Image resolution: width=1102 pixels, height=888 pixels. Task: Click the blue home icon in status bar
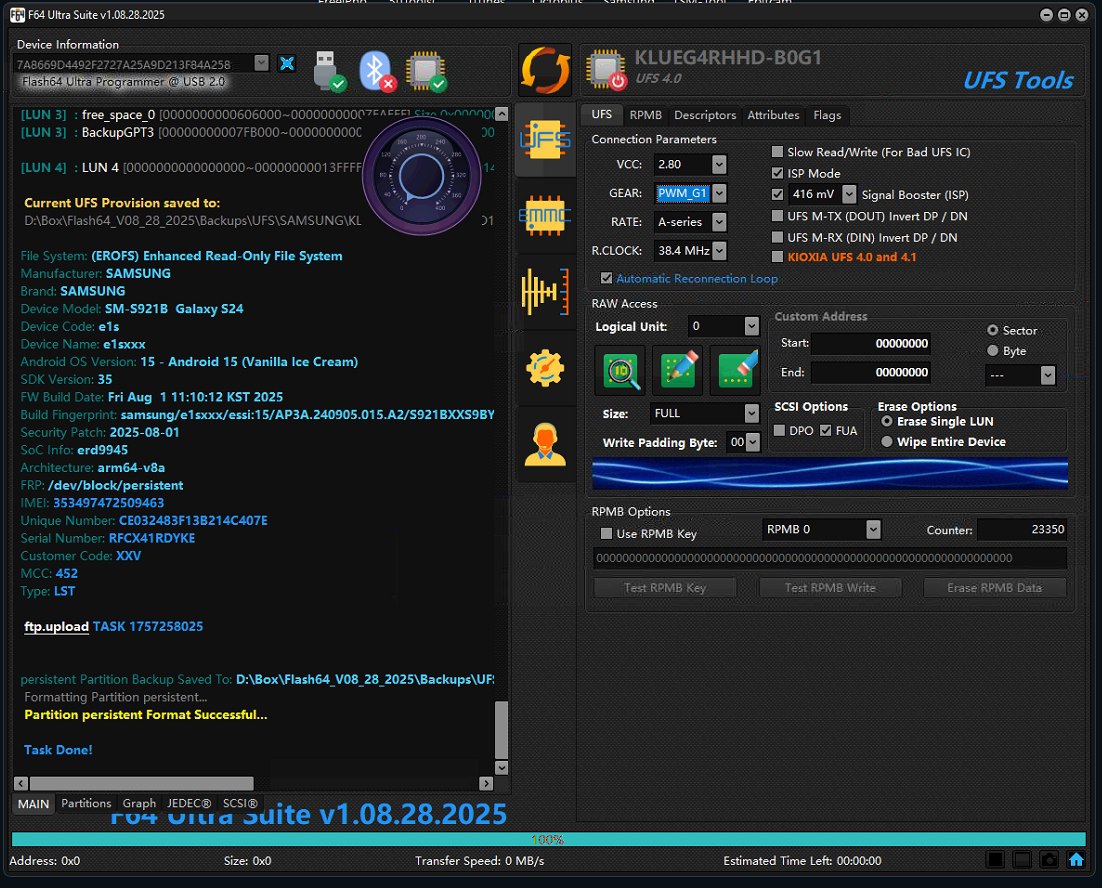1075,859
